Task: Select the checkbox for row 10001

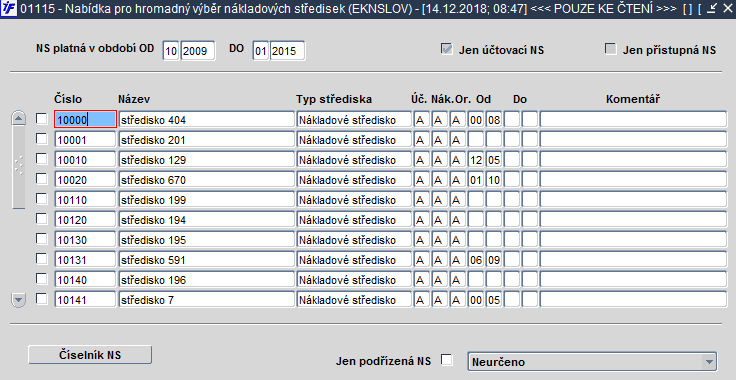Action: pyautogui.click(x=42, y=139)
